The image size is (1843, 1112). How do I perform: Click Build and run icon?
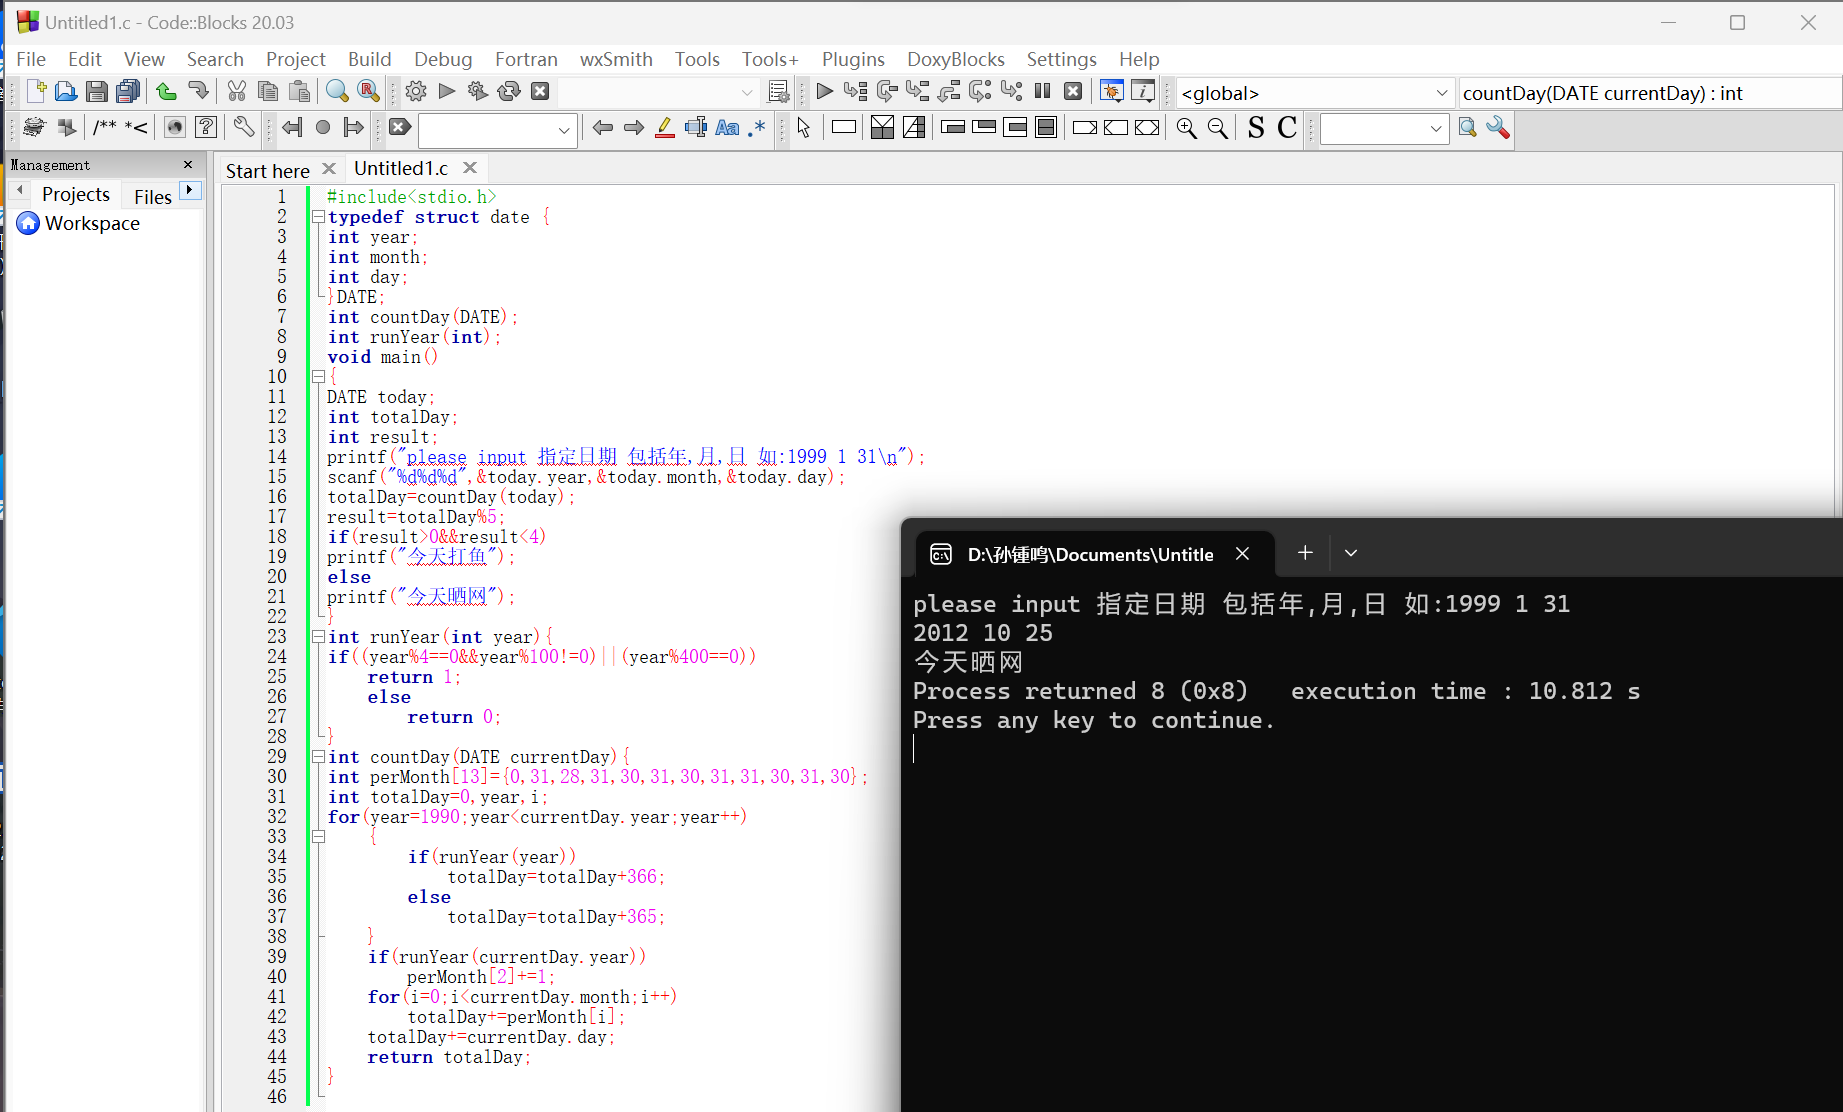[478, 92]
